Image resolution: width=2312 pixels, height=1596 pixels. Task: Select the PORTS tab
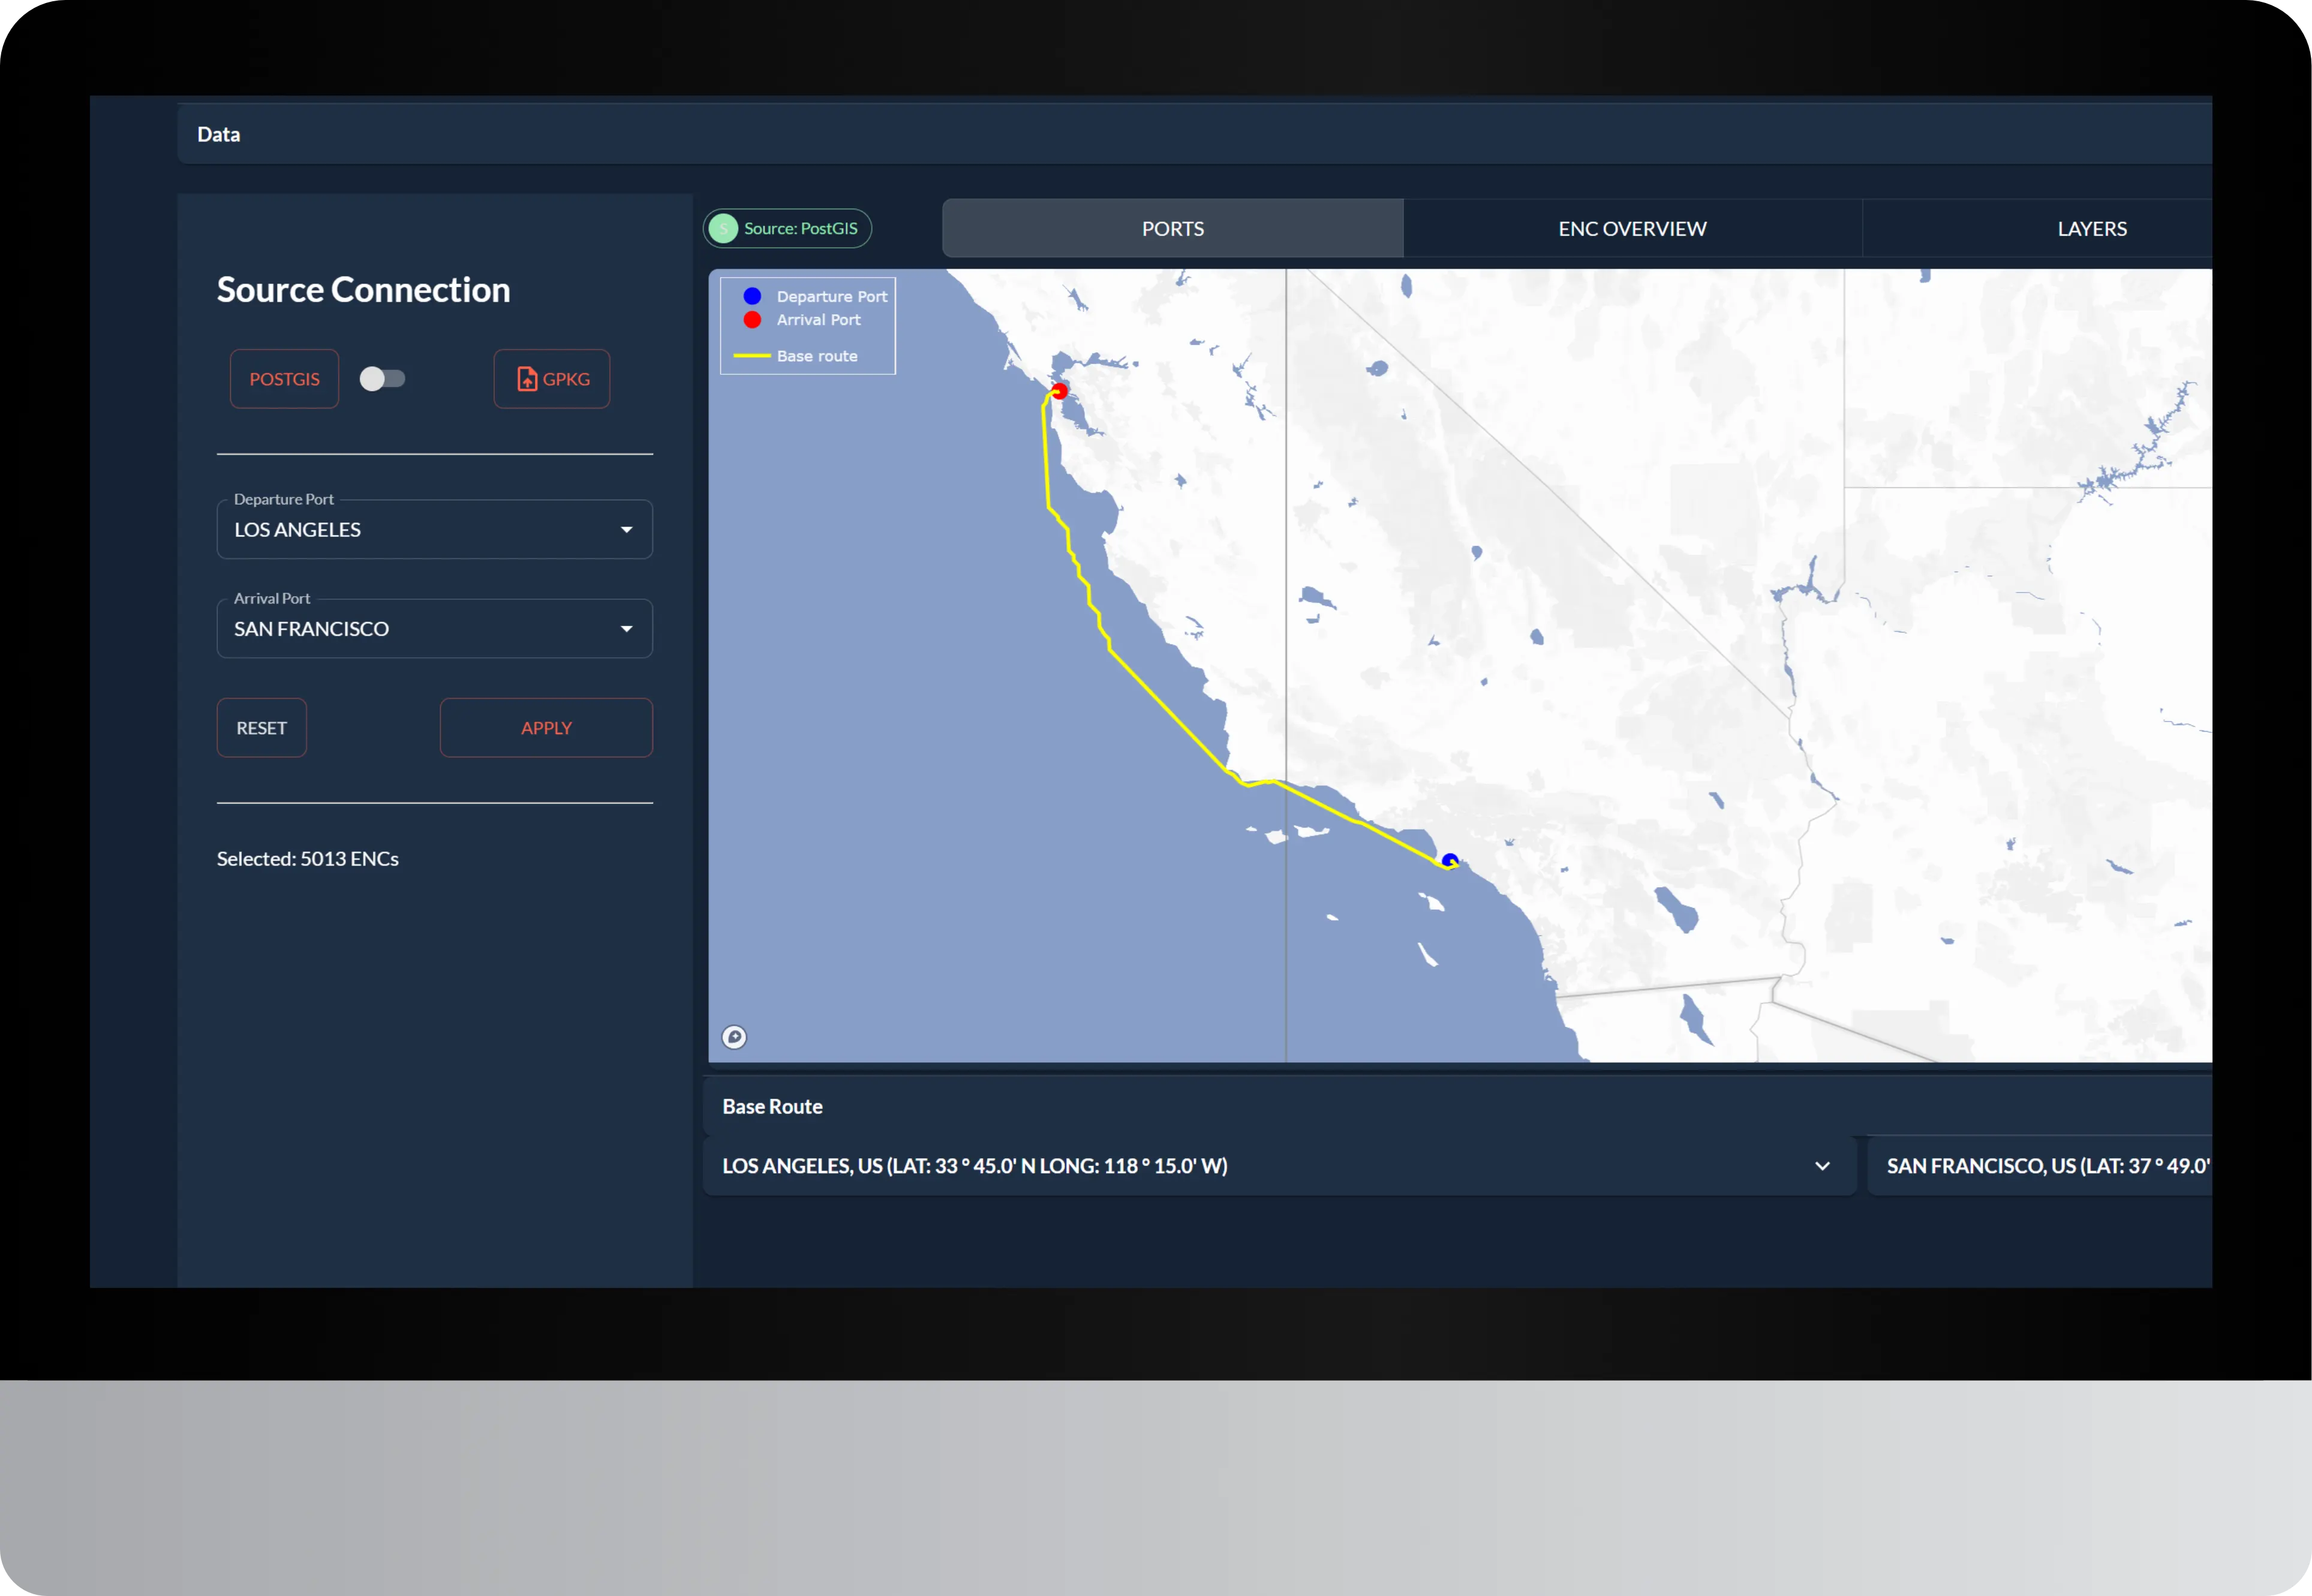pyautogui.click(x=1172, y=229)
